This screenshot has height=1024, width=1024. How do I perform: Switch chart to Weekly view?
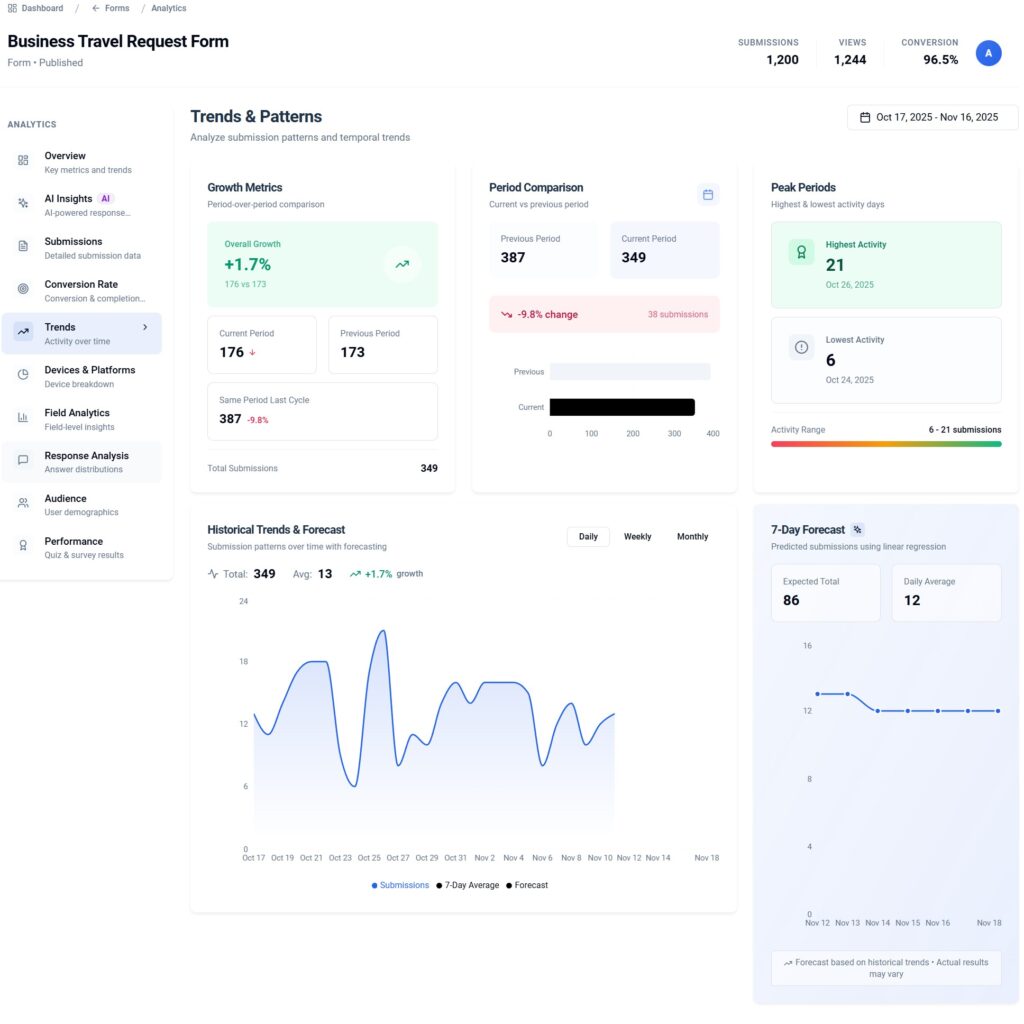(x=637, y=537)
